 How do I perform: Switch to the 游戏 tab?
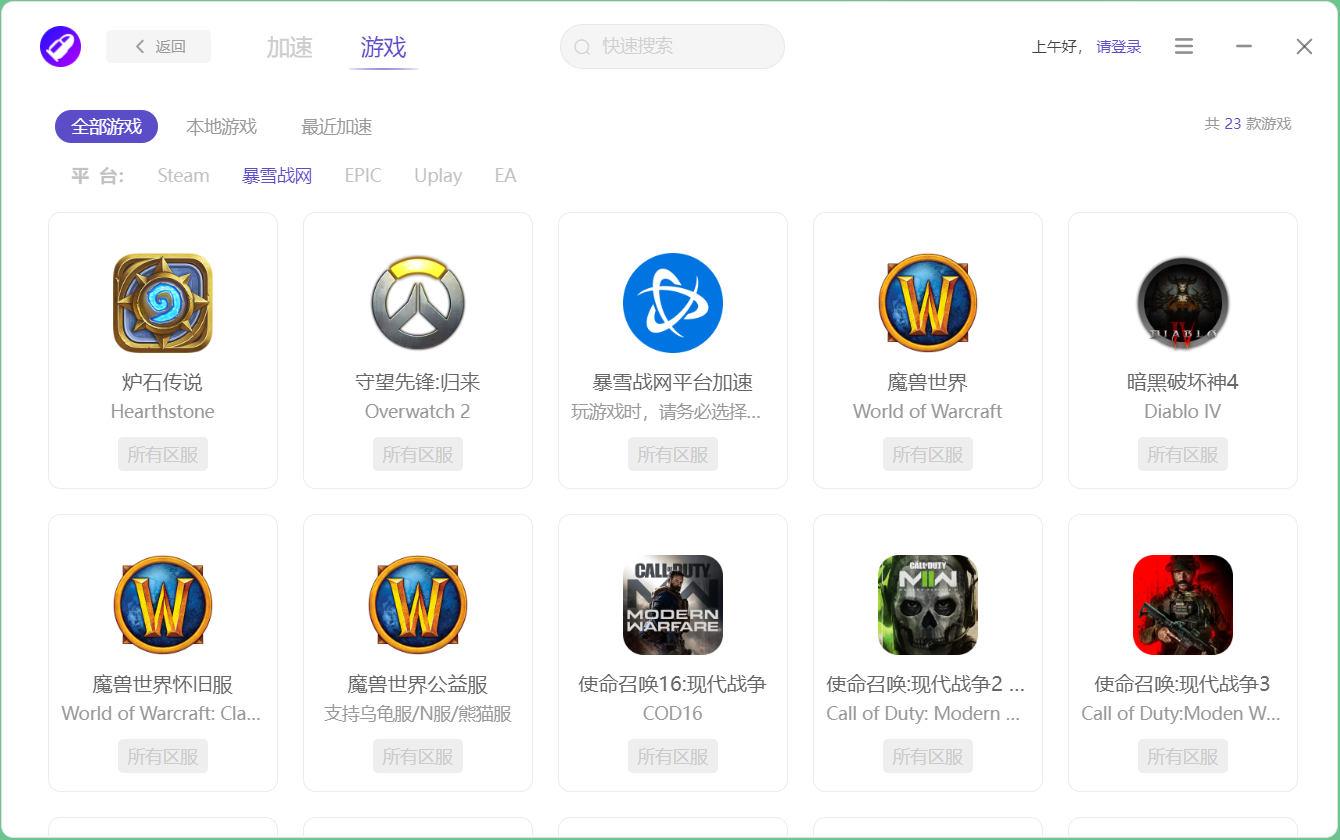(x=383, y=47)
